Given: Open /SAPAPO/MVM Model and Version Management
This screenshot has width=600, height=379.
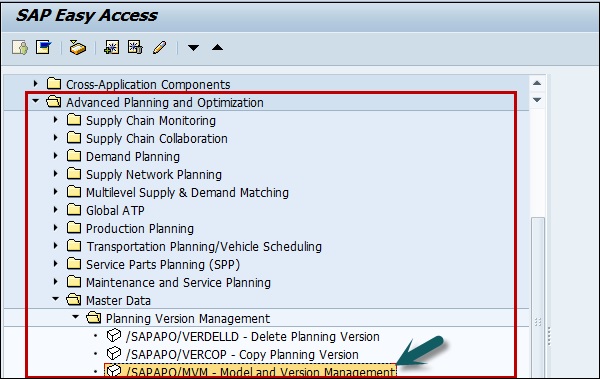Looking at the screenshot, I should [x=260, y=372].
